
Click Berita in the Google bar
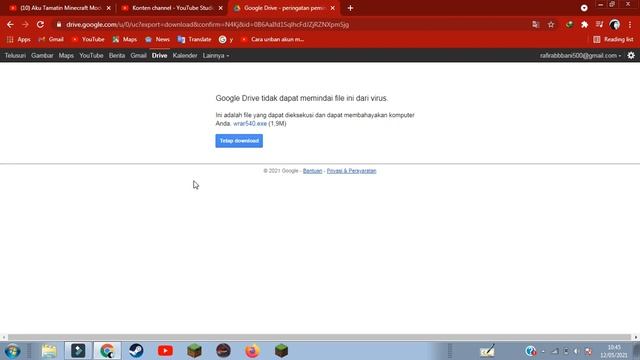click(x=117, y=56)
